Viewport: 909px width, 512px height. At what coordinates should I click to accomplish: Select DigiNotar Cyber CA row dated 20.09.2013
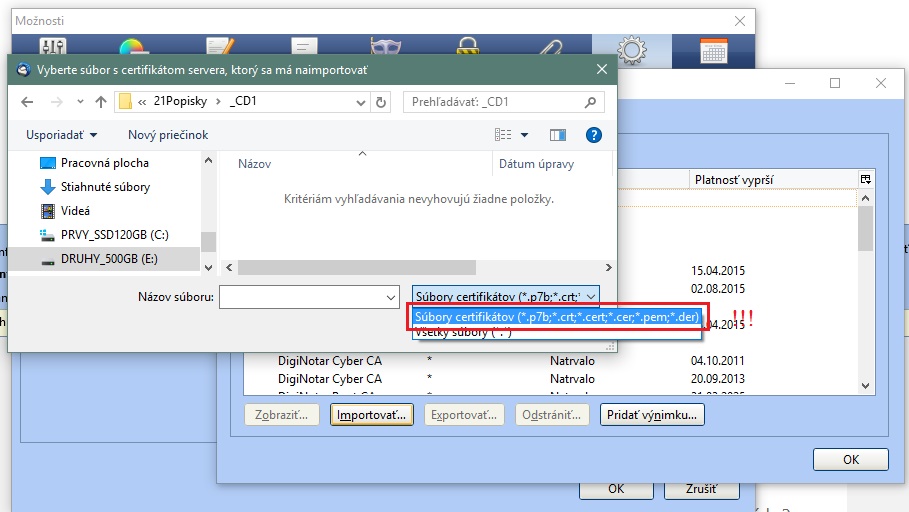(550, 379)
